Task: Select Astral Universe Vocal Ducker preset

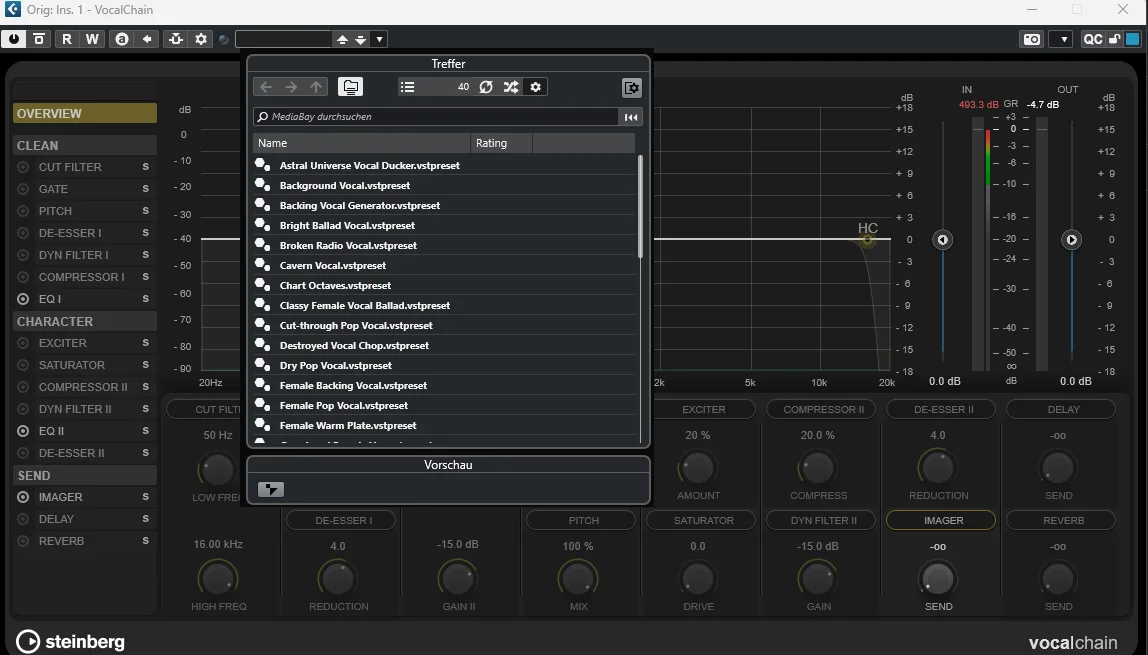Action: (x=444, y=165)
